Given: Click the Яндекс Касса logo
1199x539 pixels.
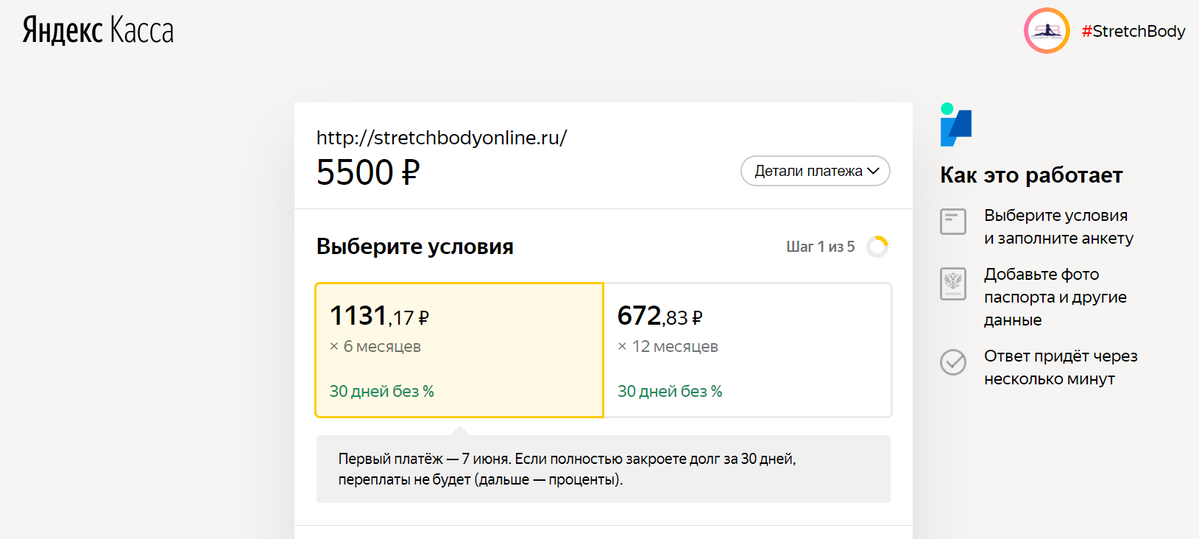Looking at the screenshot, I should pos(98,29).
